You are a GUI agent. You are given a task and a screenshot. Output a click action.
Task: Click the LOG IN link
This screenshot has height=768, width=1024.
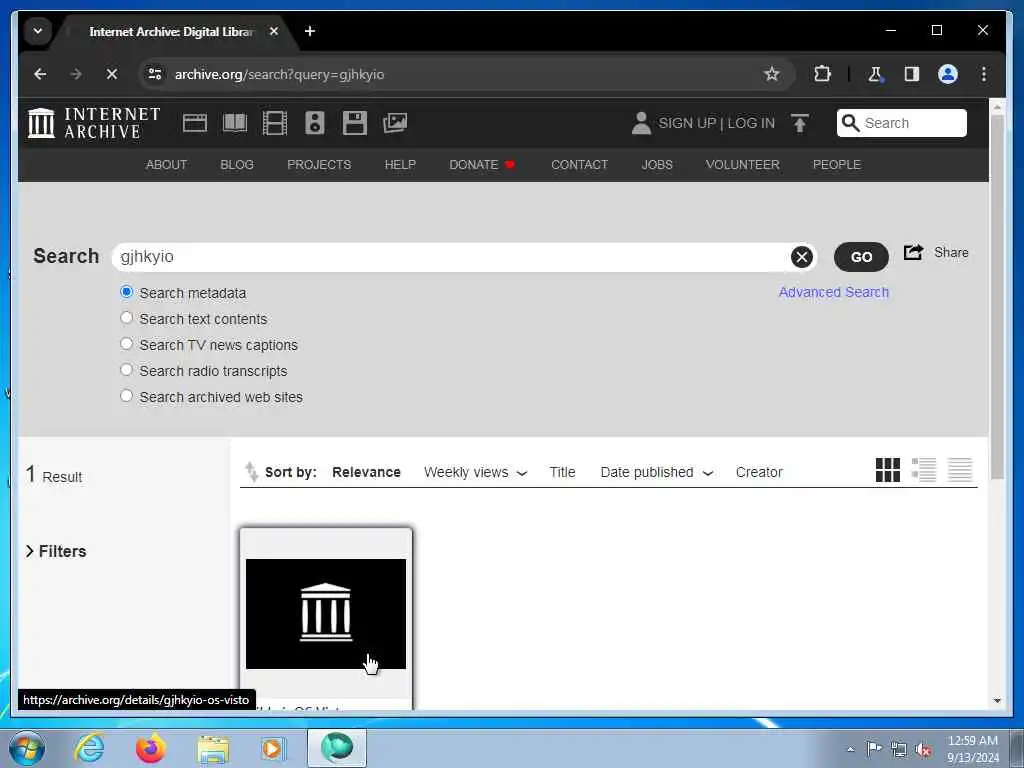tap(751, 123)
